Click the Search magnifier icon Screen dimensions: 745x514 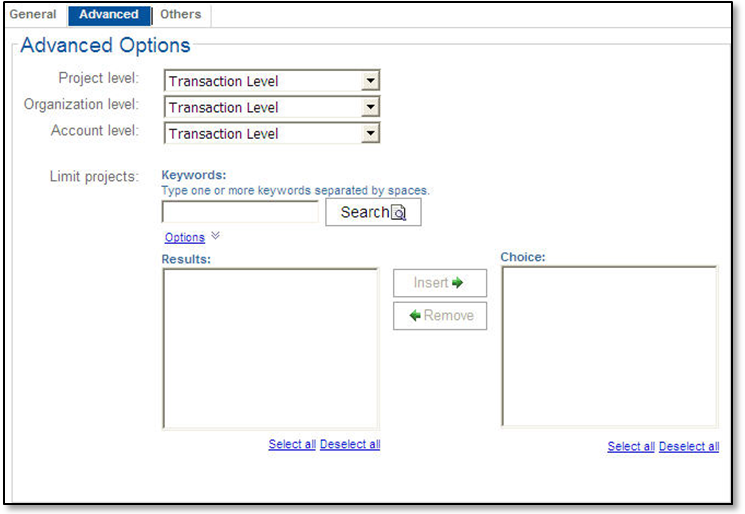tap(399, 213)
